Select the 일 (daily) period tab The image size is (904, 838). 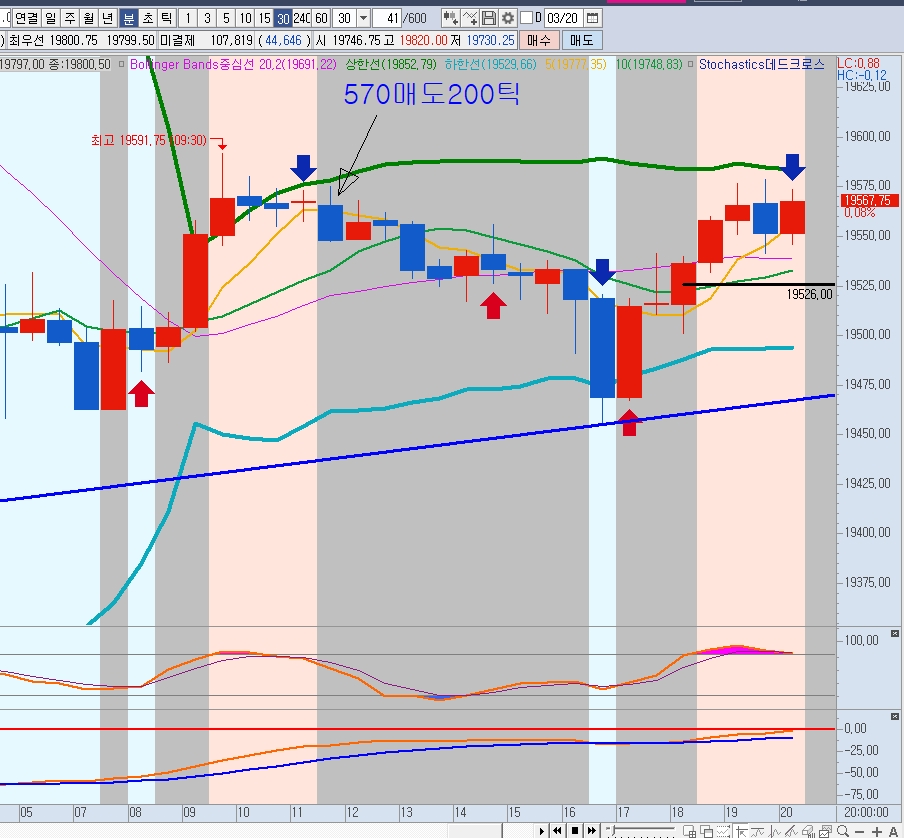[x=51, y=18]
